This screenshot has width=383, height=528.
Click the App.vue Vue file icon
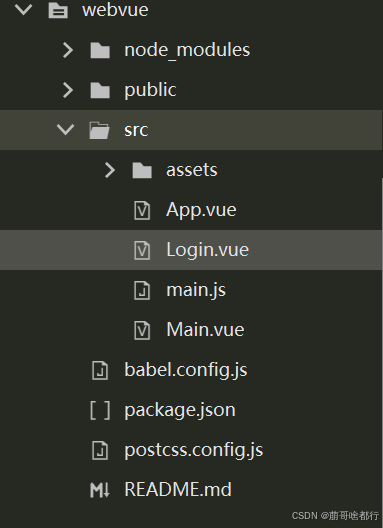pos(142,210)
